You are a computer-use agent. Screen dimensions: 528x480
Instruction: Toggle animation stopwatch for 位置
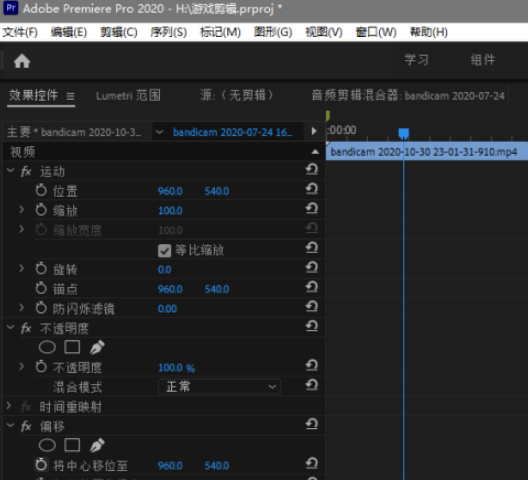point(41,190)
